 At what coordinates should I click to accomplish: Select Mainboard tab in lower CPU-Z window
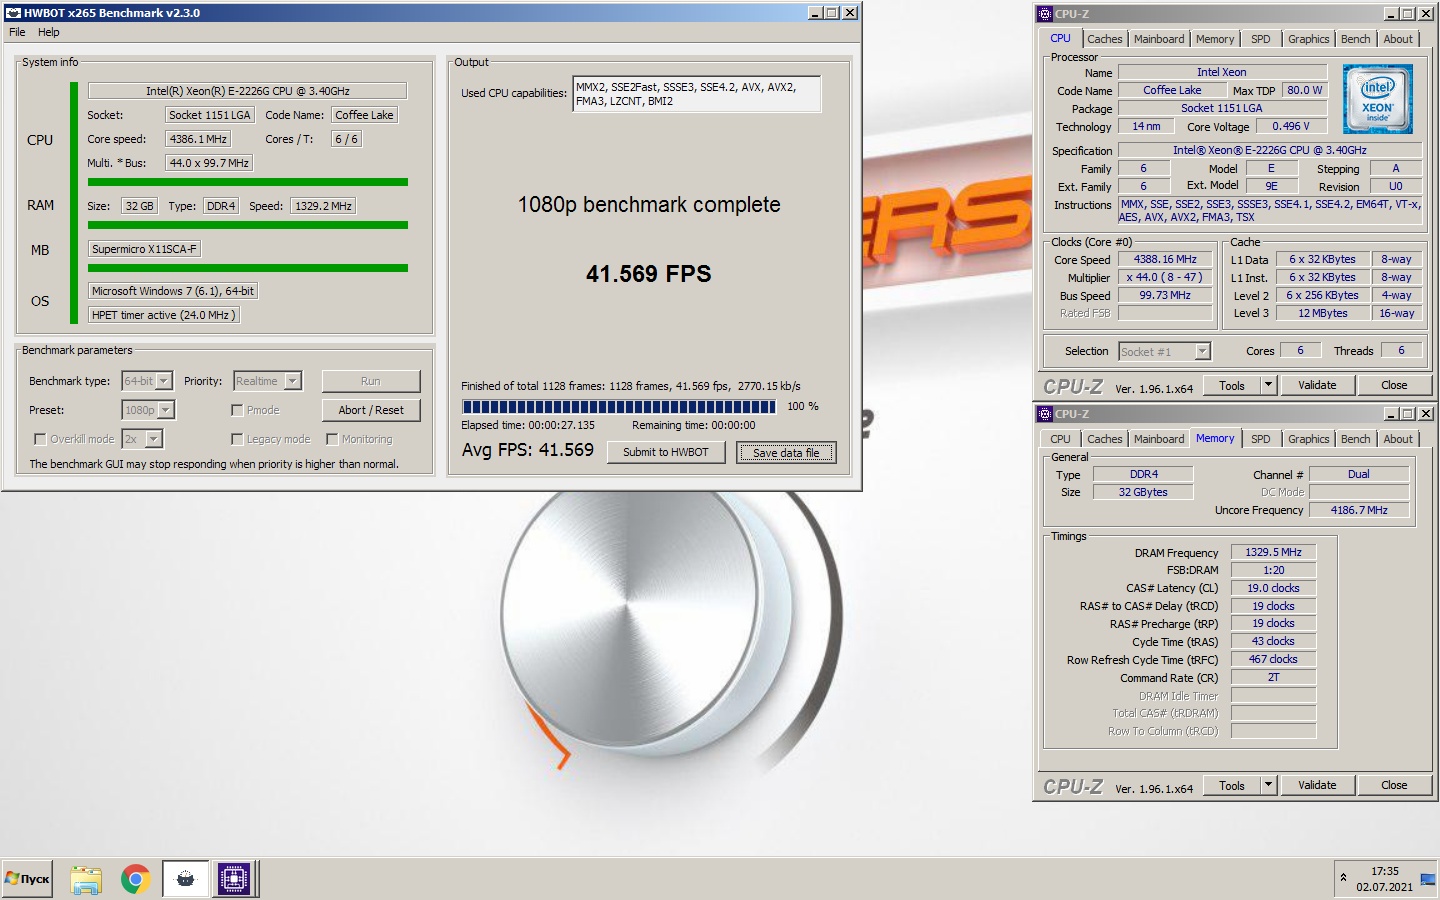[x=1159, y=439]
